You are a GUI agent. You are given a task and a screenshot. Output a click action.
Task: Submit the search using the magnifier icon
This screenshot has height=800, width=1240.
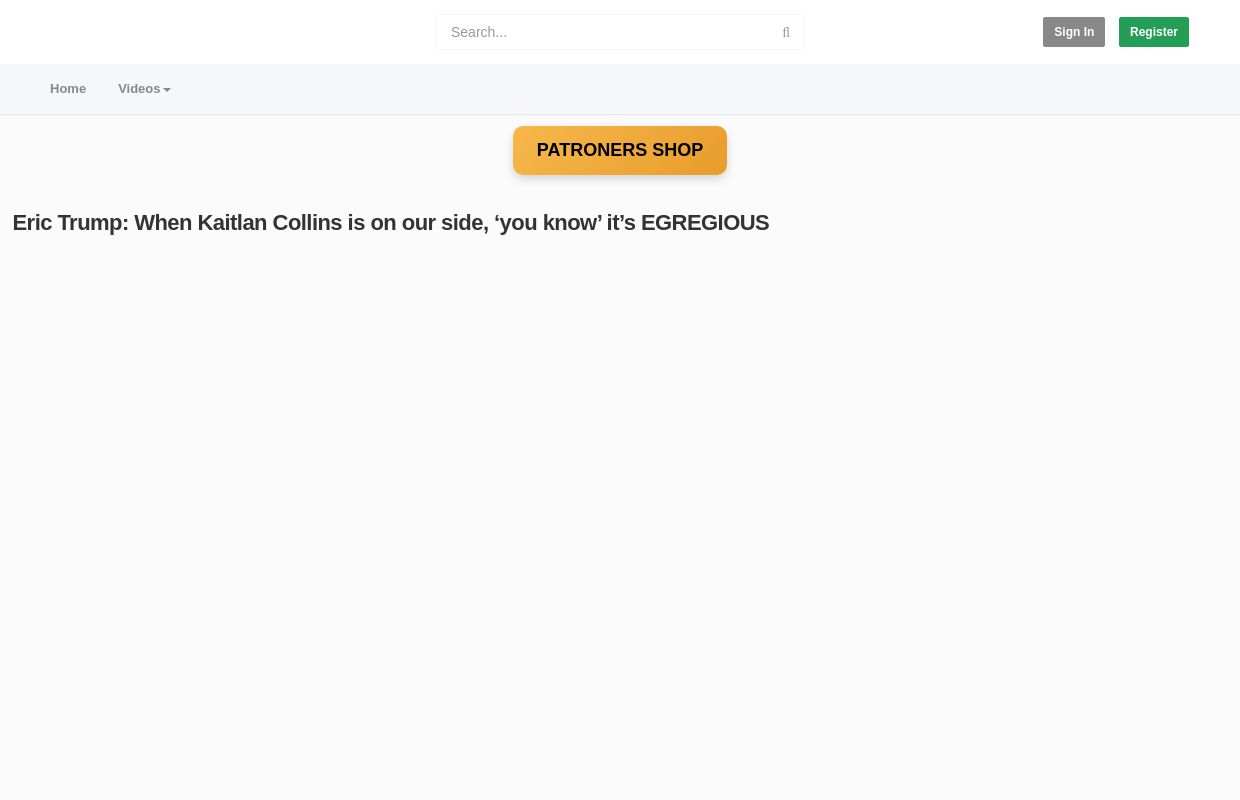pos(786,32)
